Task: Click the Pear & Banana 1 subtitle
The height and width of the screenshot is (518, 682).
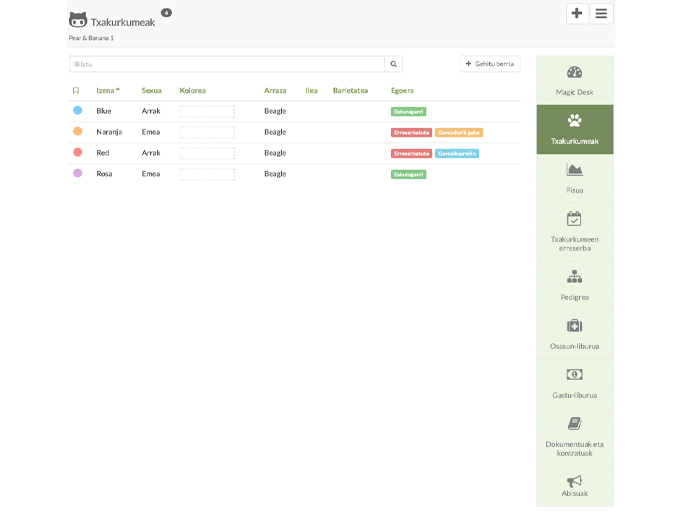Action: [91, 38]
